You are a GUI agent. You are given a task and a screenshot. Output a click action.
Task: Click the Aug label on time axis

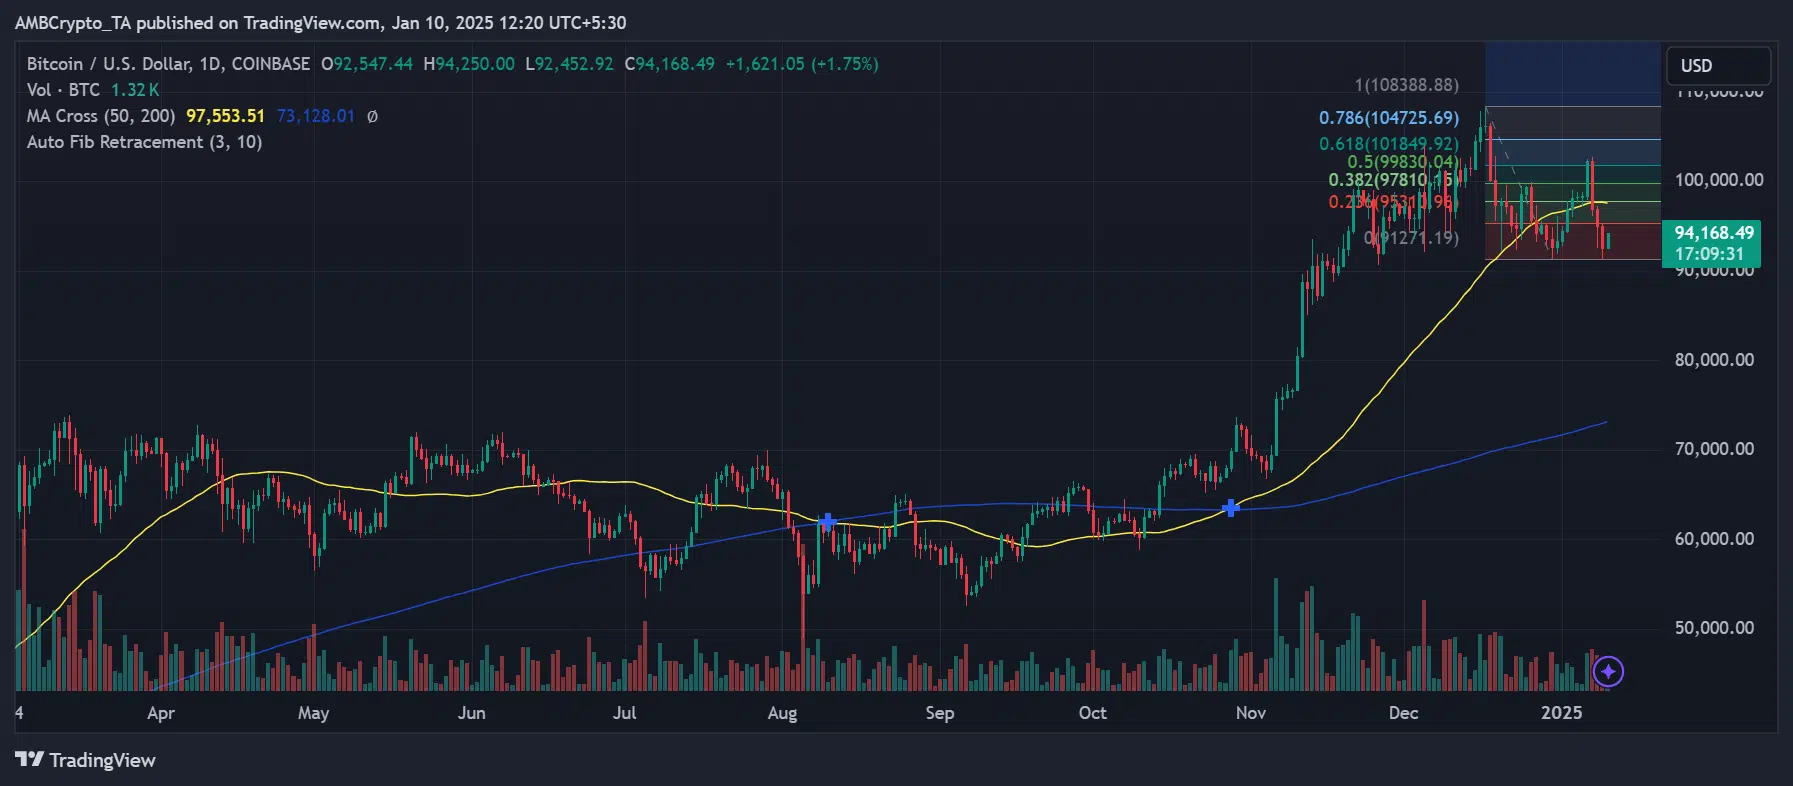click(x=782, y=713)
